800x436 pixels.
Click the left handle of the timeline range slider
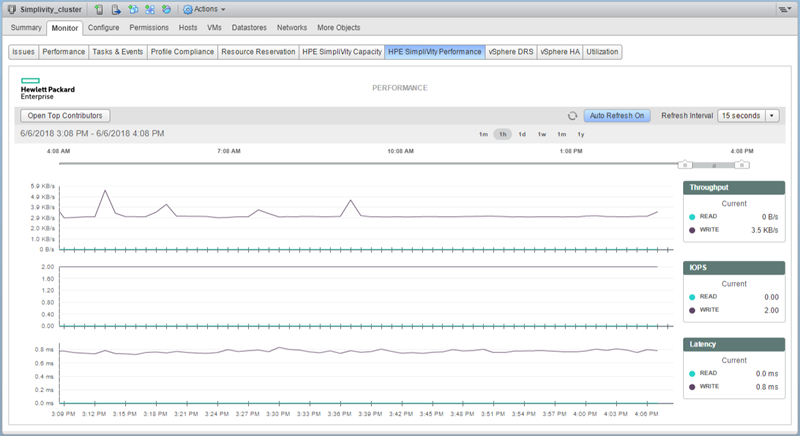685,164
